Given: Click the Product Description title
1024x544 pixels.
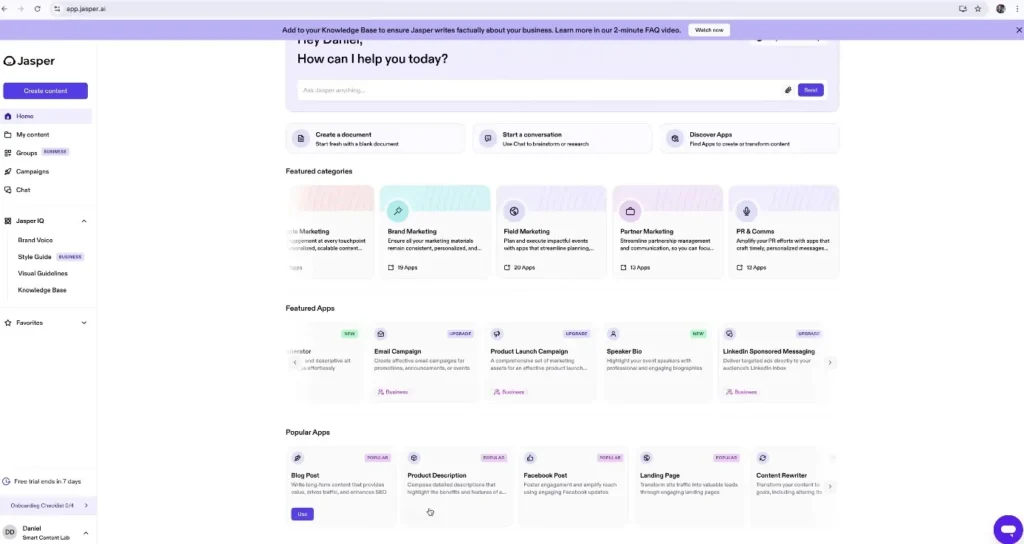Looking at the screenshot, I should [437, 475].
